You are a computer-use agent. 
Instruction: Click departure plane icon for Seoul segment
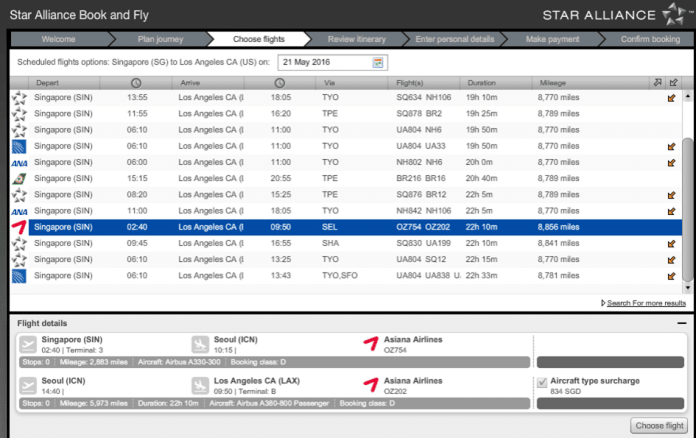click(x=28, y=386)
